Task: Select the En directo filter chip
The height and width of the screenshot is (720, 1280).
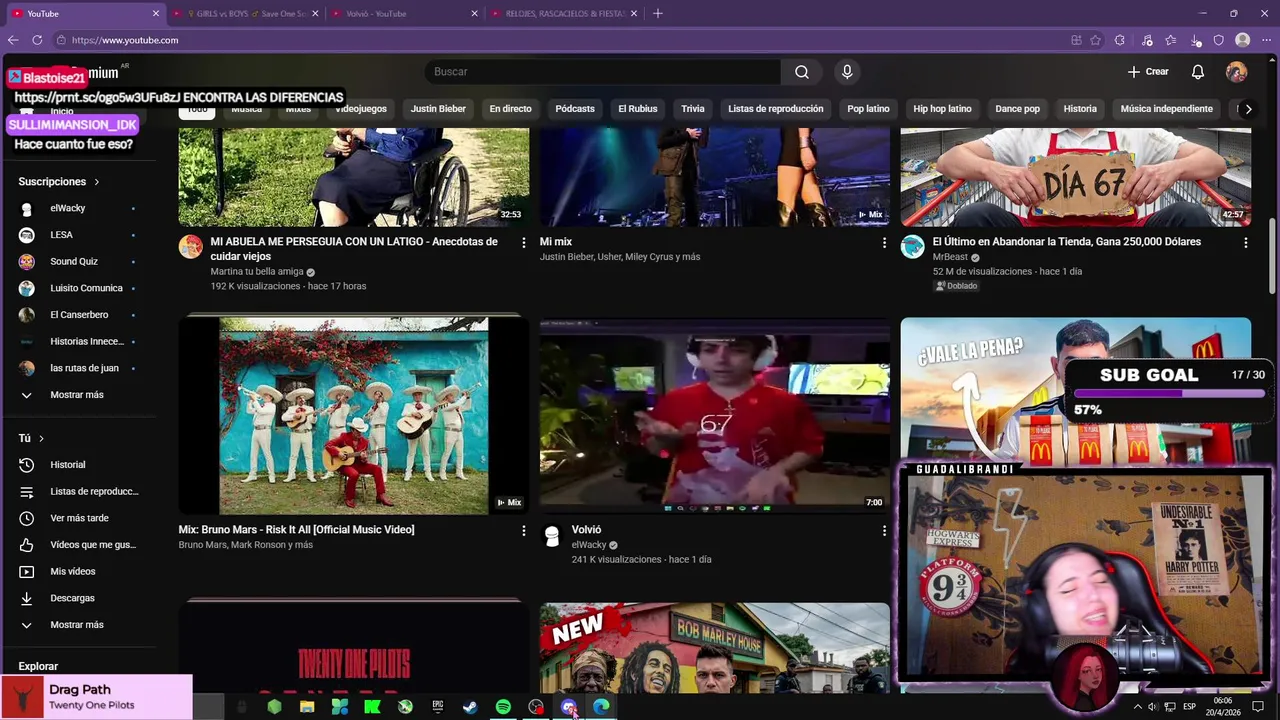Action: tap(510, 109)
